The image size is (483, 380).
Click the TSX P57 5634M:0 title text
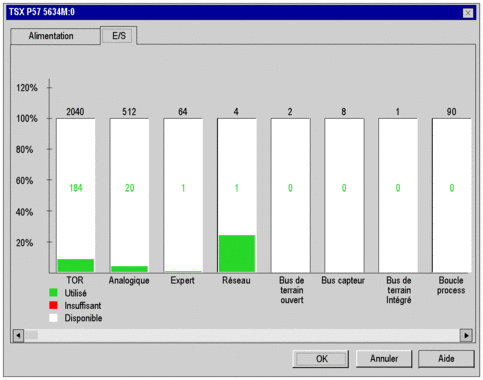point(42,12)
